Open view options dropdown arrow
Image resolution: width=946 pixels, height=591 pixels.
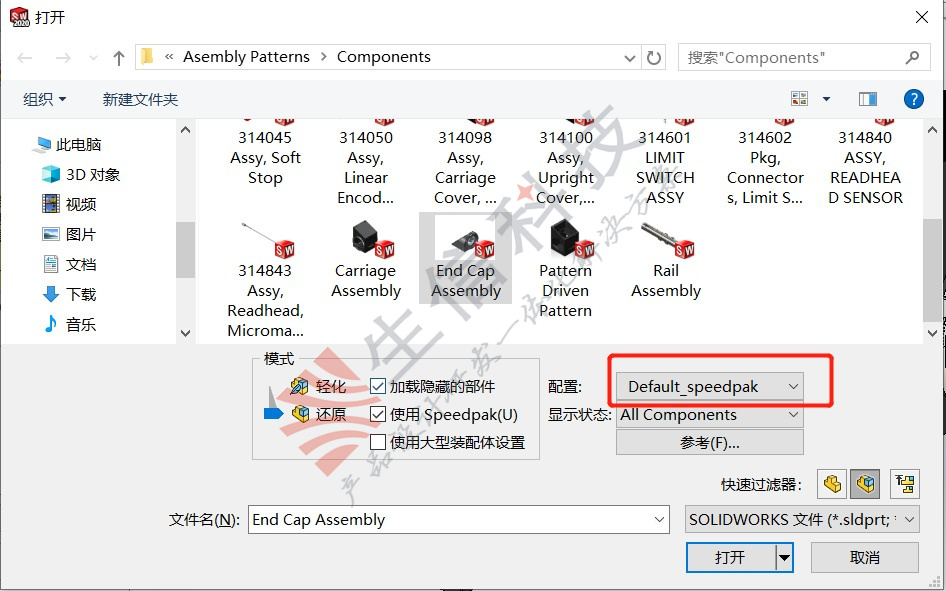826,98
